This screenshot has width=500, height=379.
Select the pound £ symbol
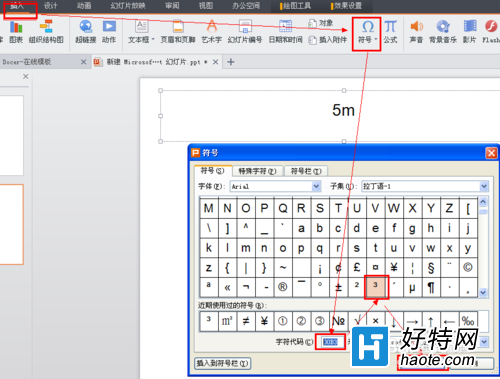pos(357,267)
